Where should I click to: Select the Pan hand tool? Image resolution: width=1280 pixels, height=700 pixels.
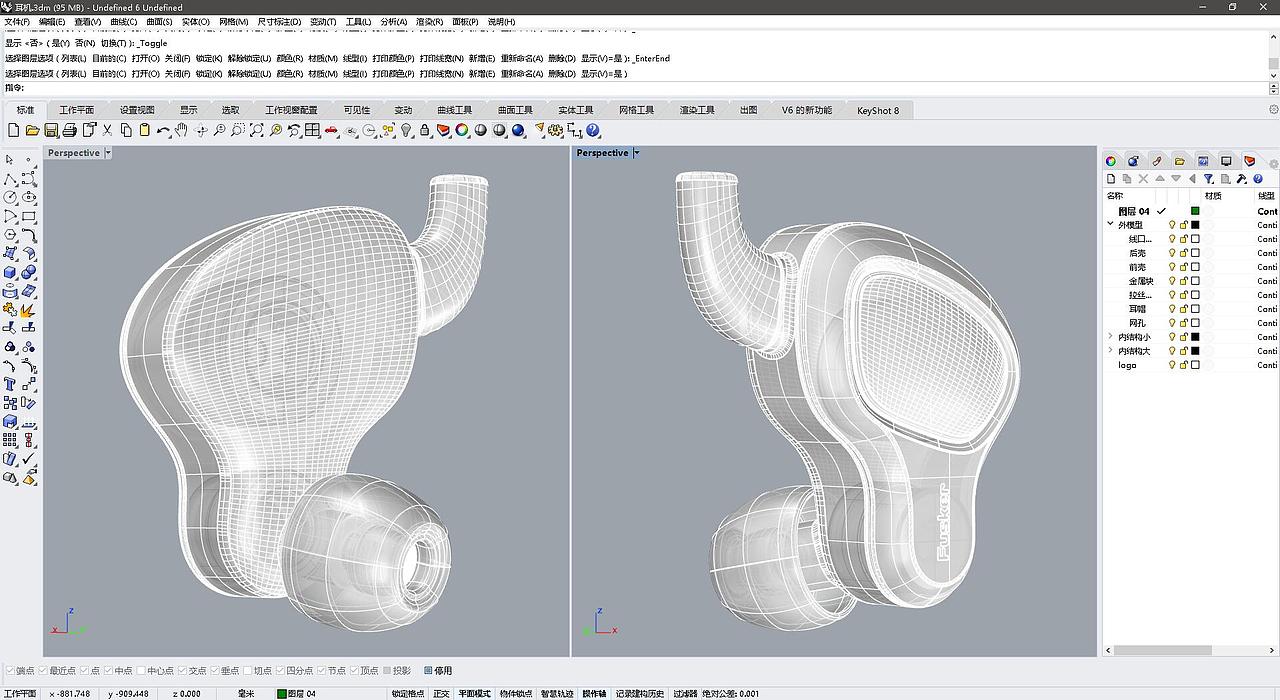181,130
